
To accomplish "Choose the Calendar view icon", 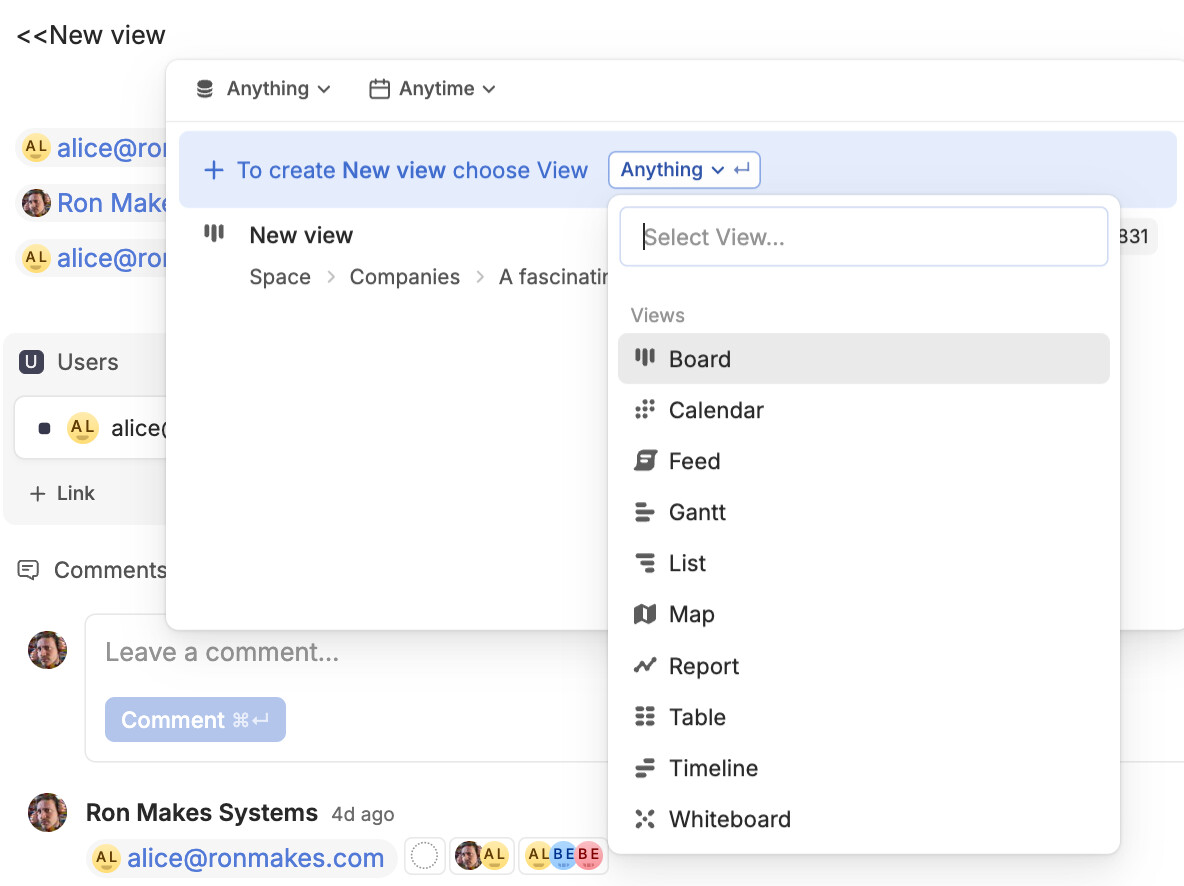I will coord(645,410).
